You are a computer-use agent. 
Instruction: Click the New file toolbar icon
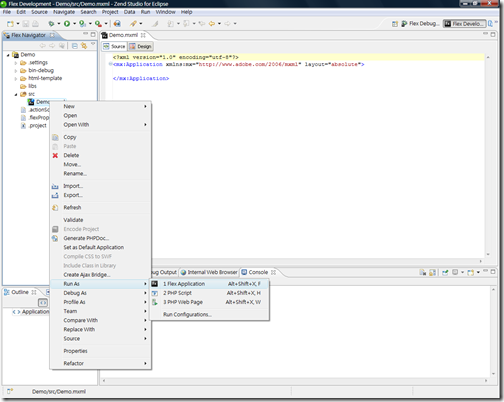click(10, 24)
